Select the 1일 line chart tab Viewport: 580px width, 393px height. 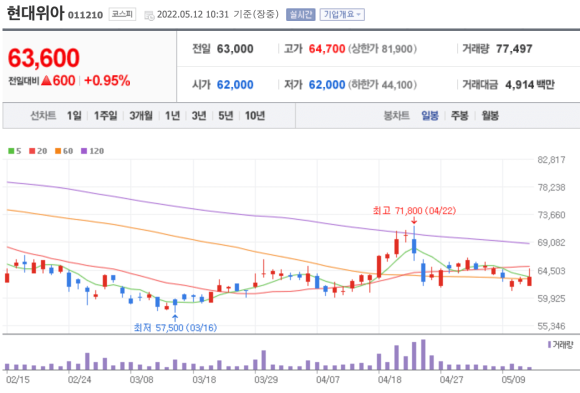(74, 116)
